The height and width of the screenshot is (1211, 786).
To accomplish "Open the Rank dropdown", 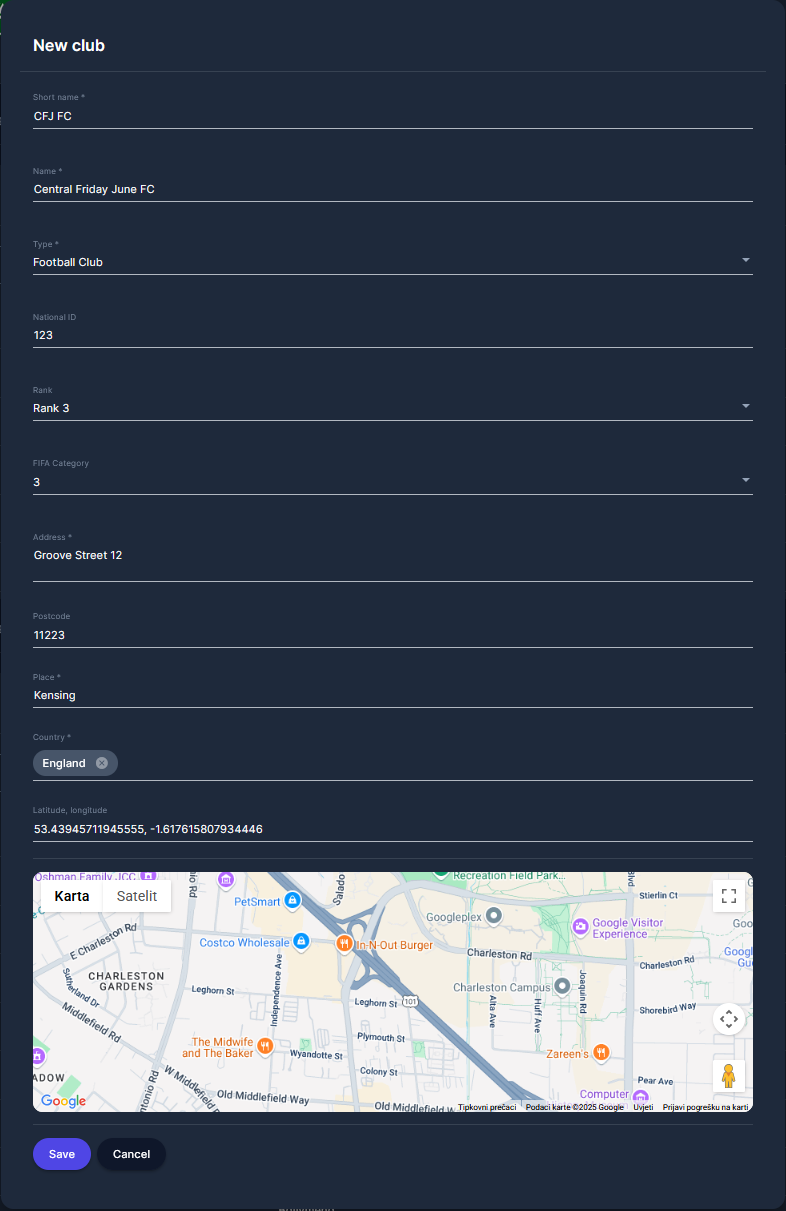I will coord(746,407).
